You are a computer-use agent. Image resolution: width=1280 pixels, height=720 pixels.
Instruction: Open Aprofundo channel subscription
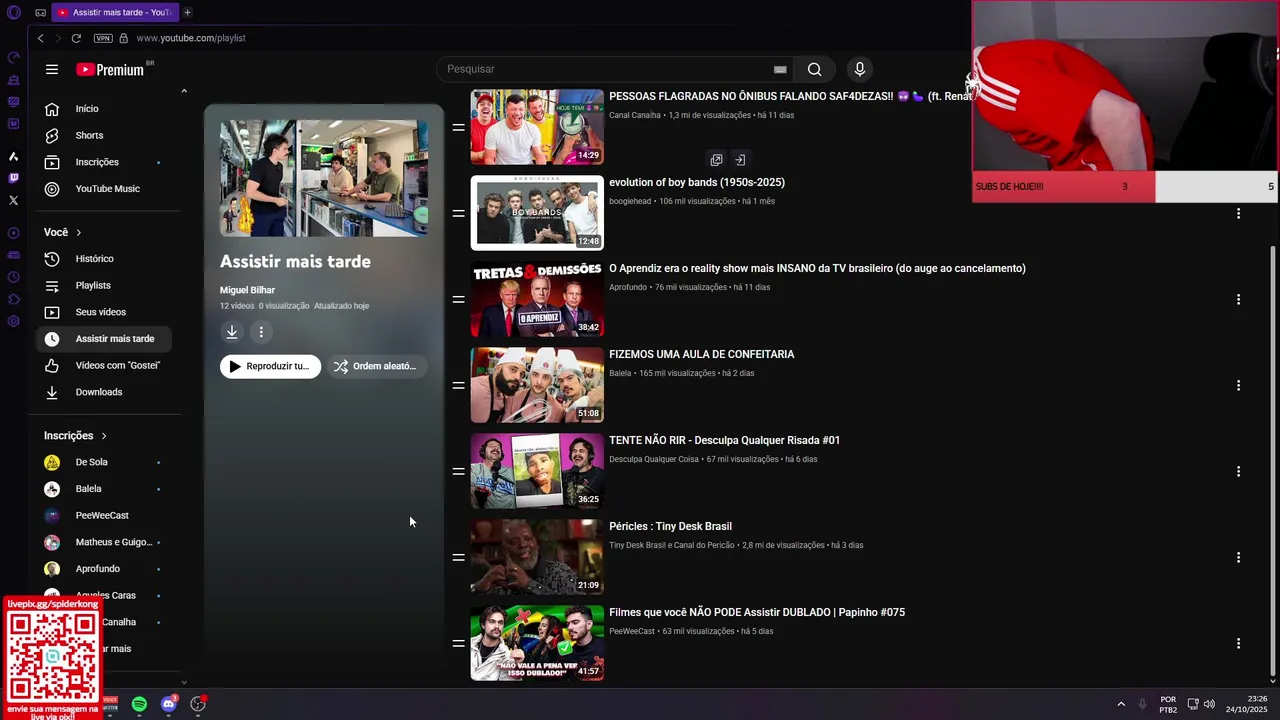[x=104, y=569]
